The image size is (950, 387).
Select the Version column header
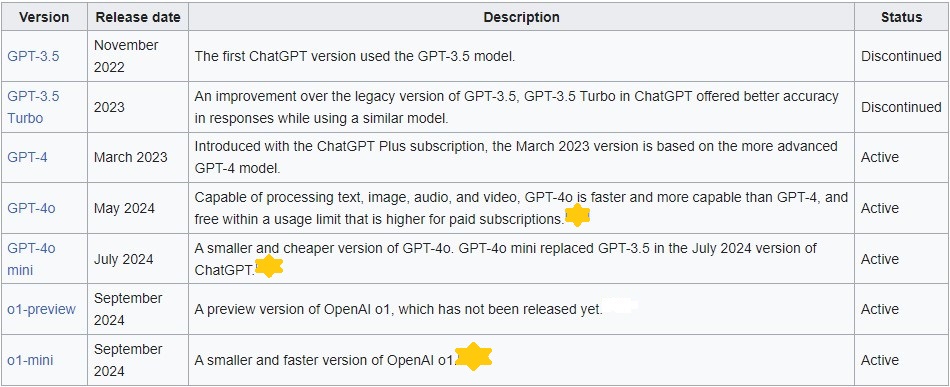pos(44,18)
